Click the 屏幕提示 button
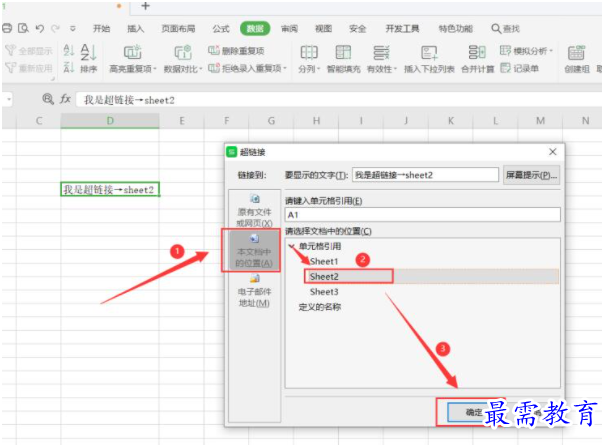The image size is (606, 445). (x=531, y=175)
